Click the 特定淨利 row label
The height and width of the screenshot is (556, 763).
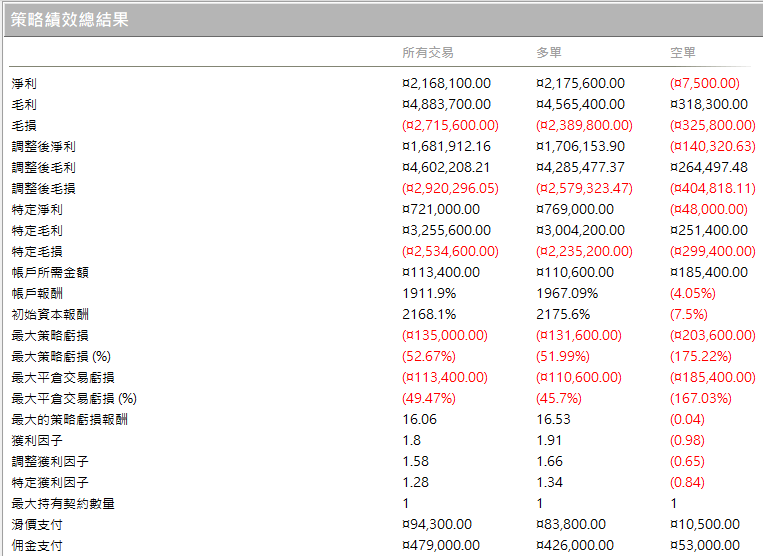37,210
